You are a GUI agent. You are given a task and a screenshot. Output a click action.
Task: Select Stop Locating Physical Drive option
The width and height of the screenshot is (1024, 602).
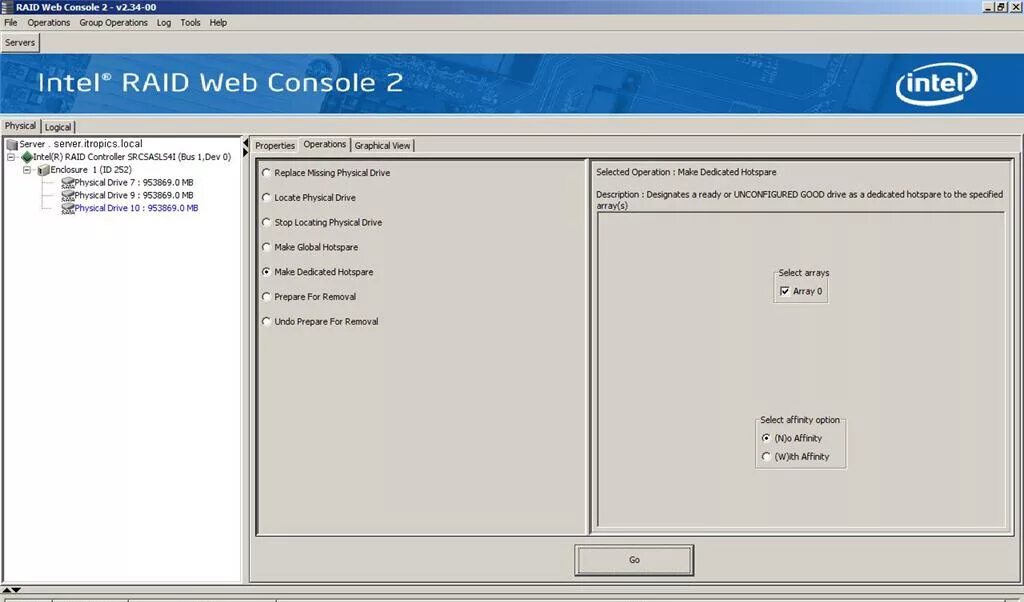tap(322, 223)
